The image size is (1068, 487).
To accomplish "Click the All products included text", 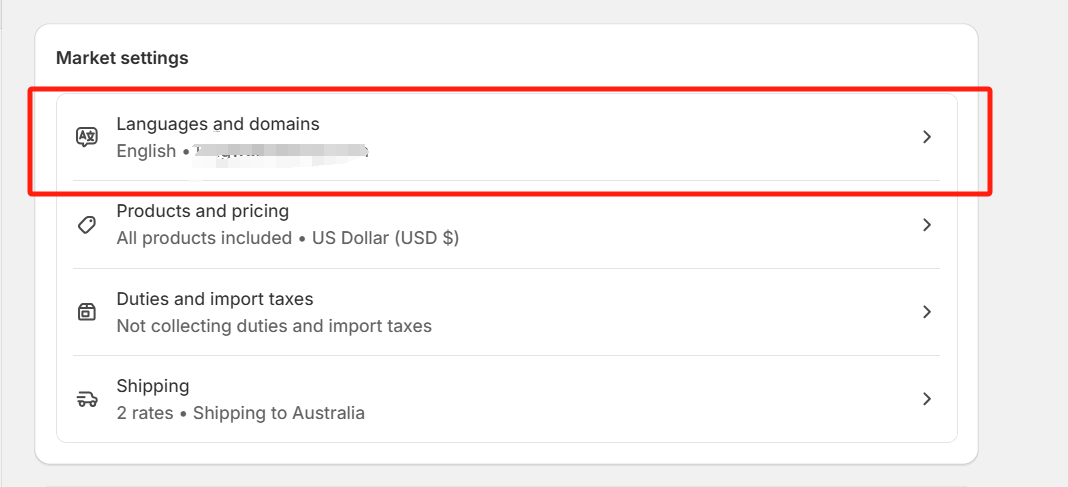I will click(x=204, y=238).
